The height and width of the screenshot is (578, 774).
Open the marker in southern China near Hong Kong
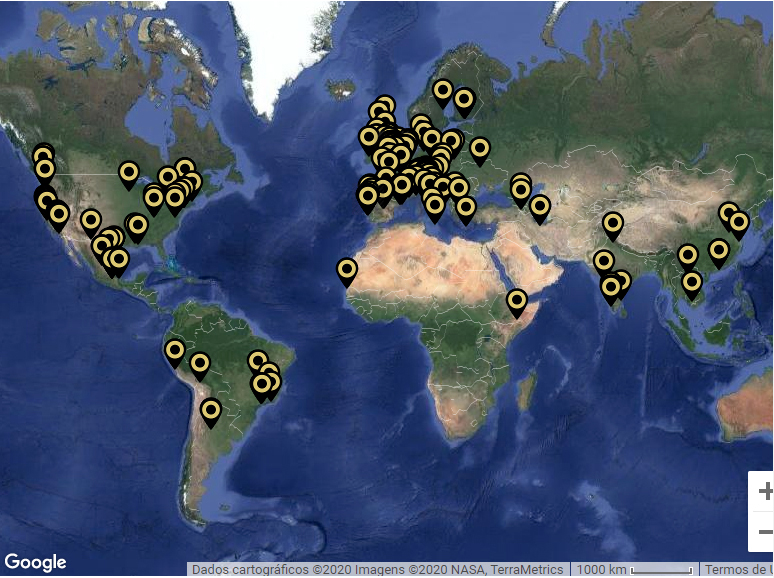tap(719, 253)
